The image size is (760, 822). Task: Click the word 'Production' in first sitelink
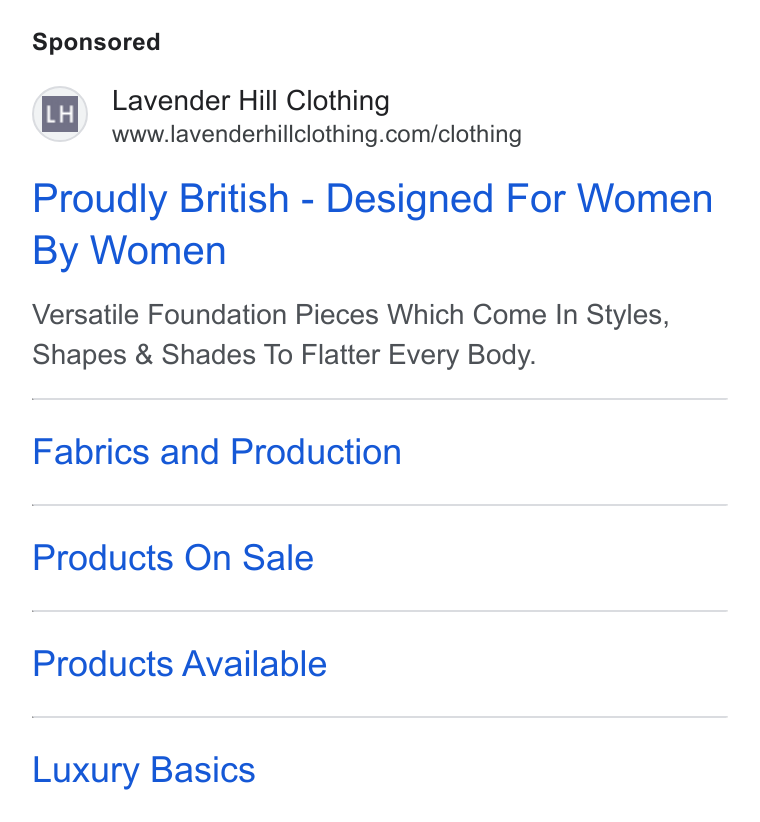(316, 452)
